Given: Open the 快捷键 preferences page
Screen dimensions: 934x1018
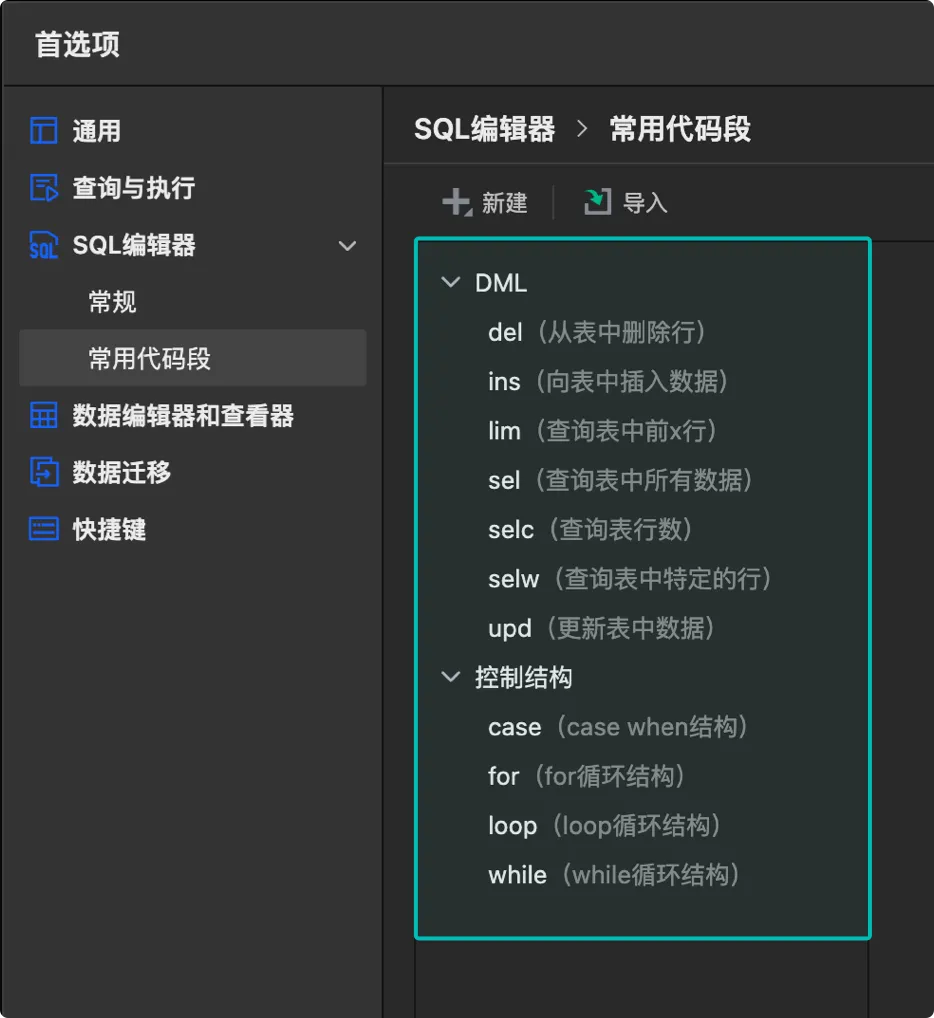Looking at the screenshot, I should [109, 529].
